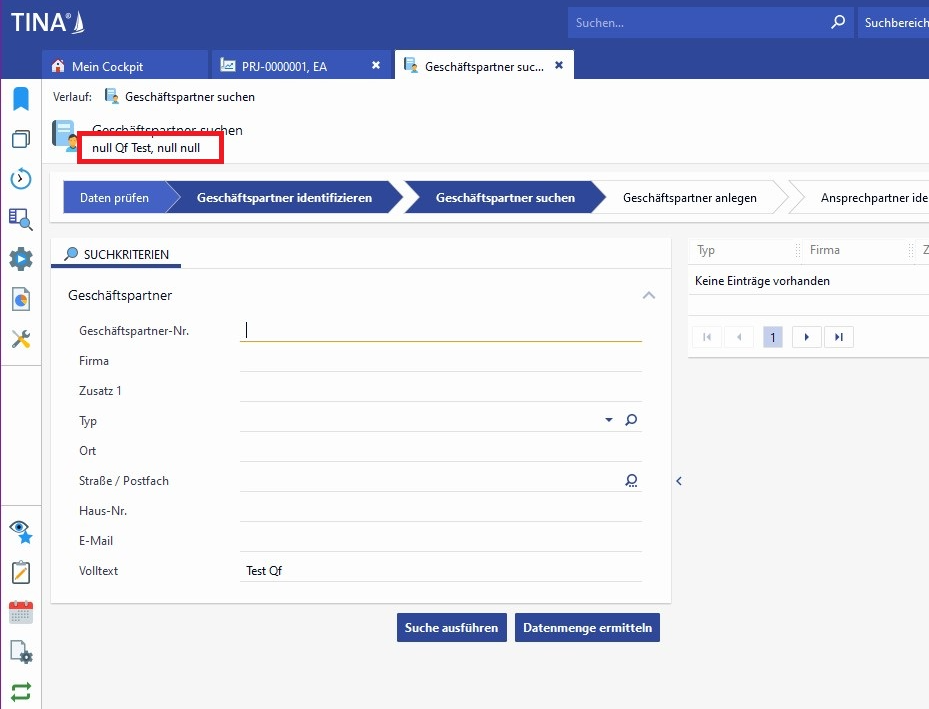Screen dimensions: 929x709
Task: Click the eye with star watchlist icon
Action: pos(20,532)
